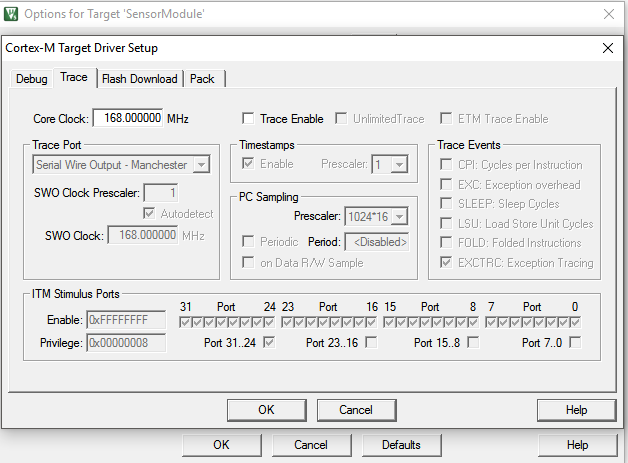Confirm Target Driver Setup with OK
The width and height of the screenshot is (628, 463).
(x=267, y=410)
